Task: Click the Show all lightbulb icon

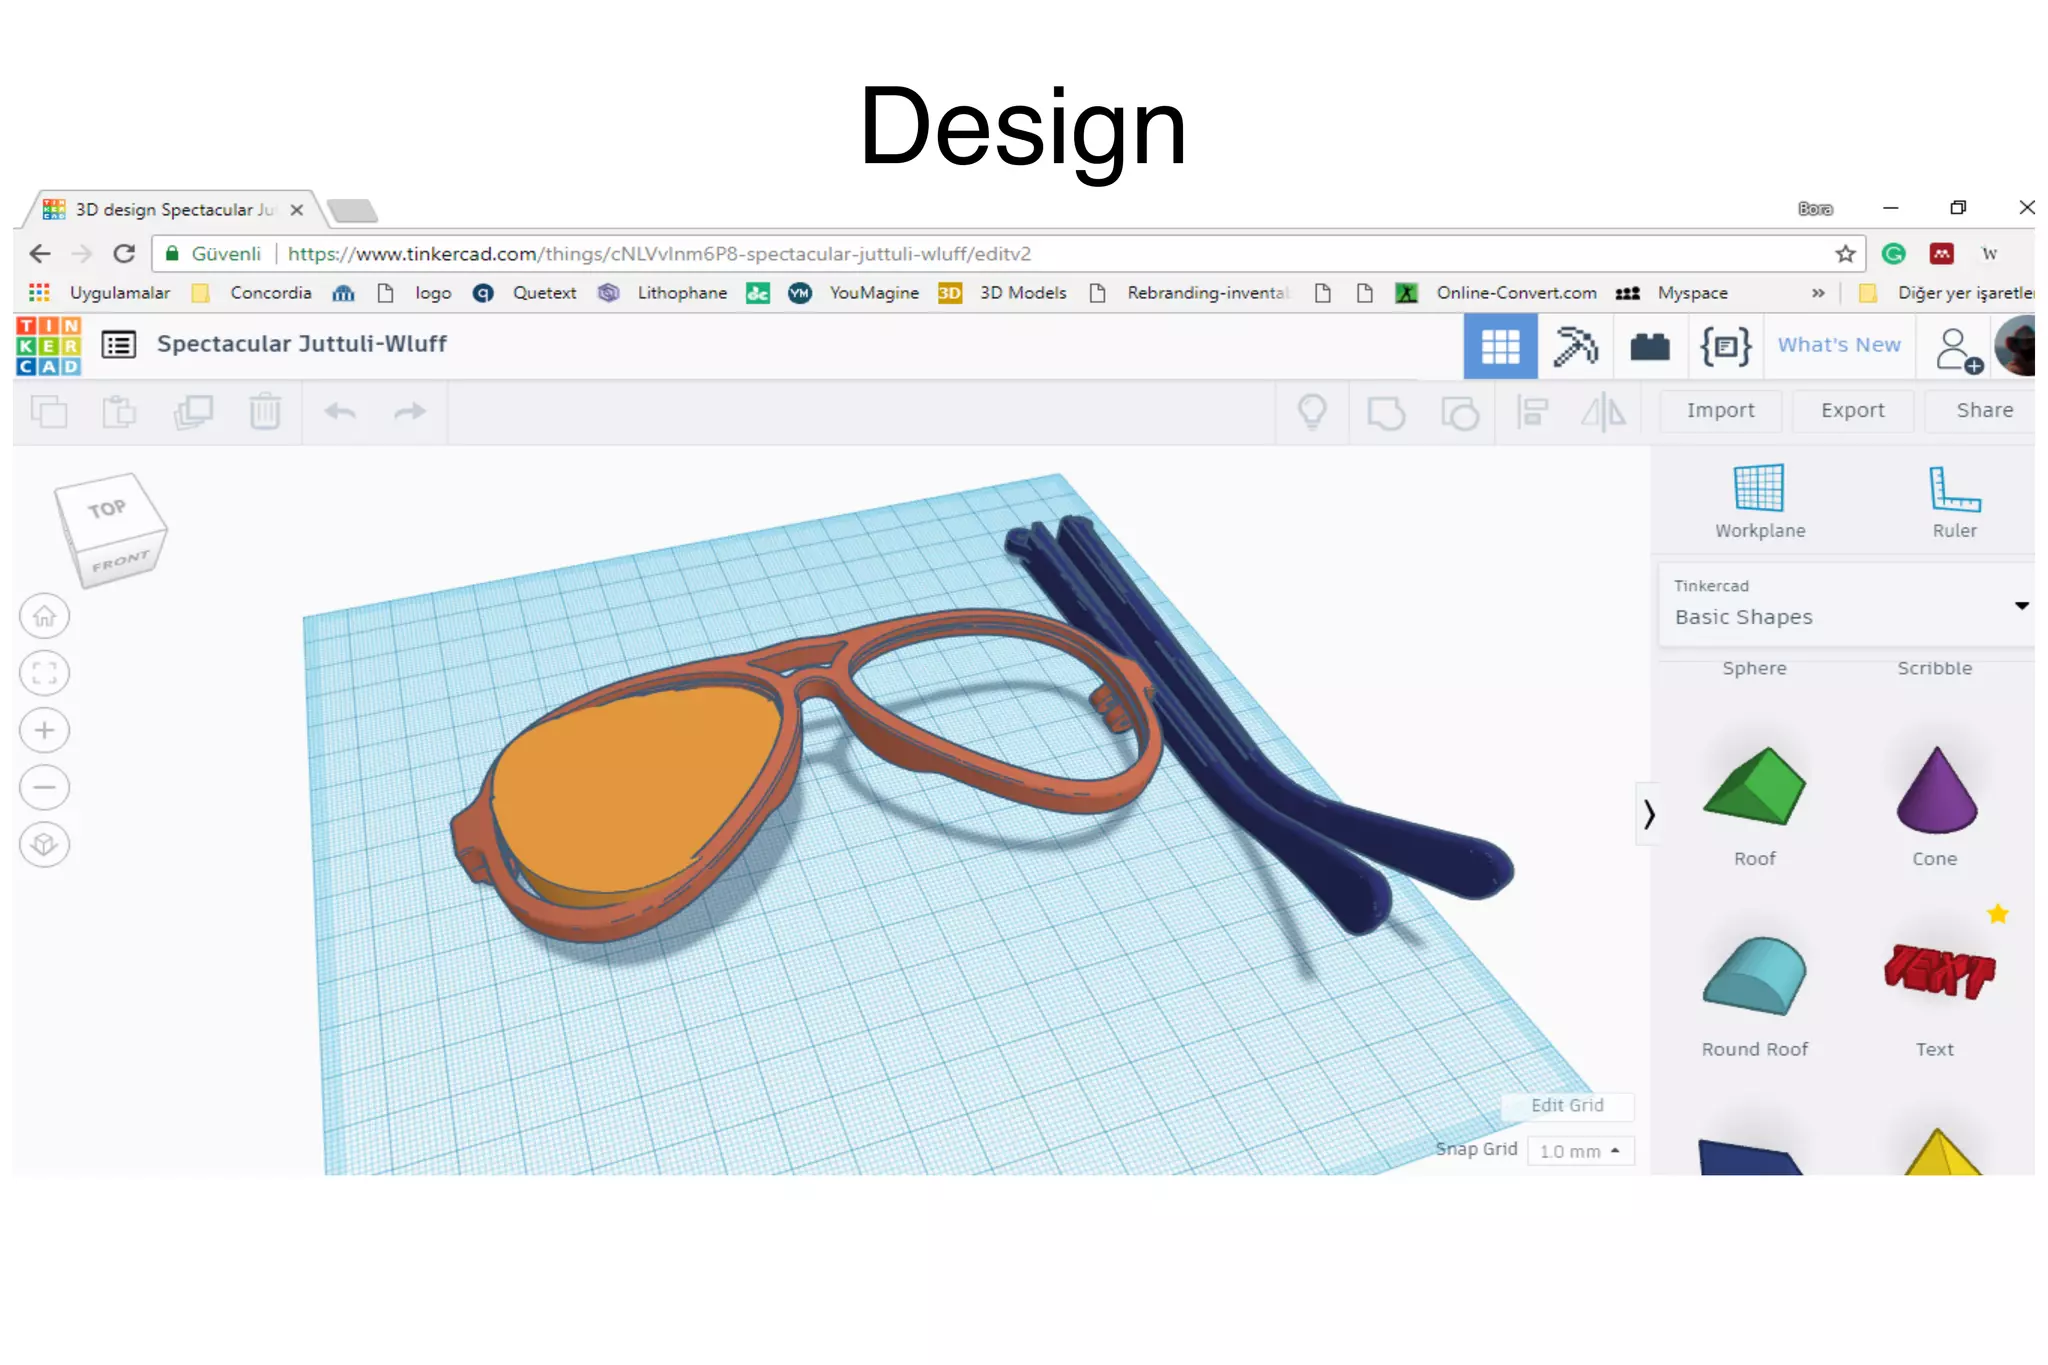Action: 1312,411
